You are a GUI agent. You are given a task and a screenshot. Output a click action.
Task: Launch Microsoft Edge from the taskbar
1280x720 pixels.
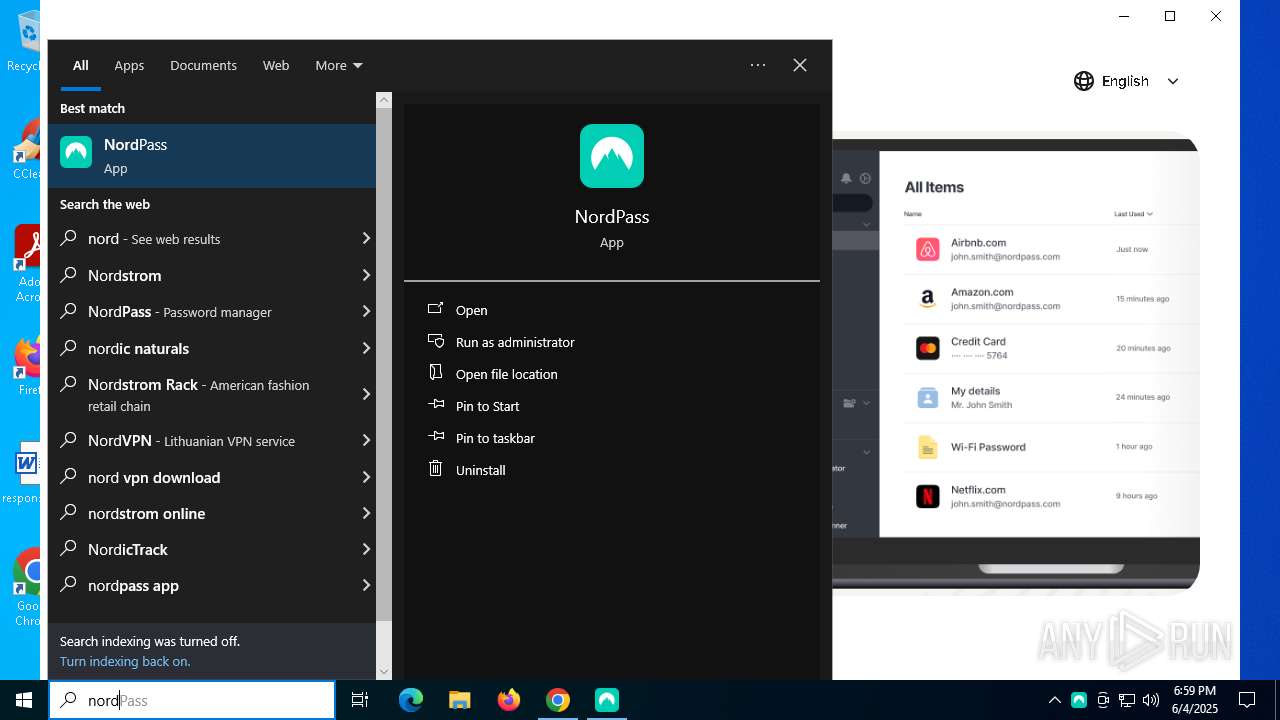411,700
